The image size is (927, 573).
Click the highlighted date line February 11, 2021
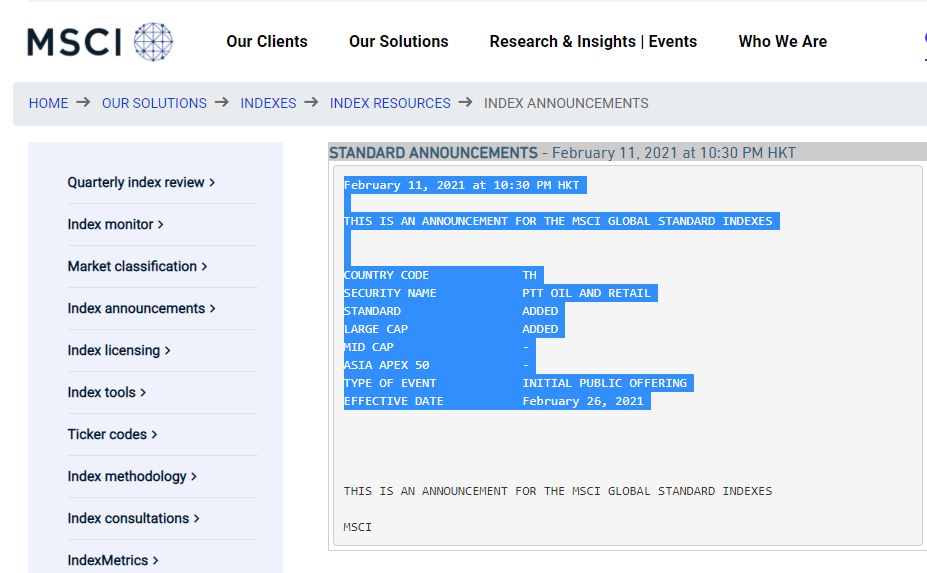(461, 185)
